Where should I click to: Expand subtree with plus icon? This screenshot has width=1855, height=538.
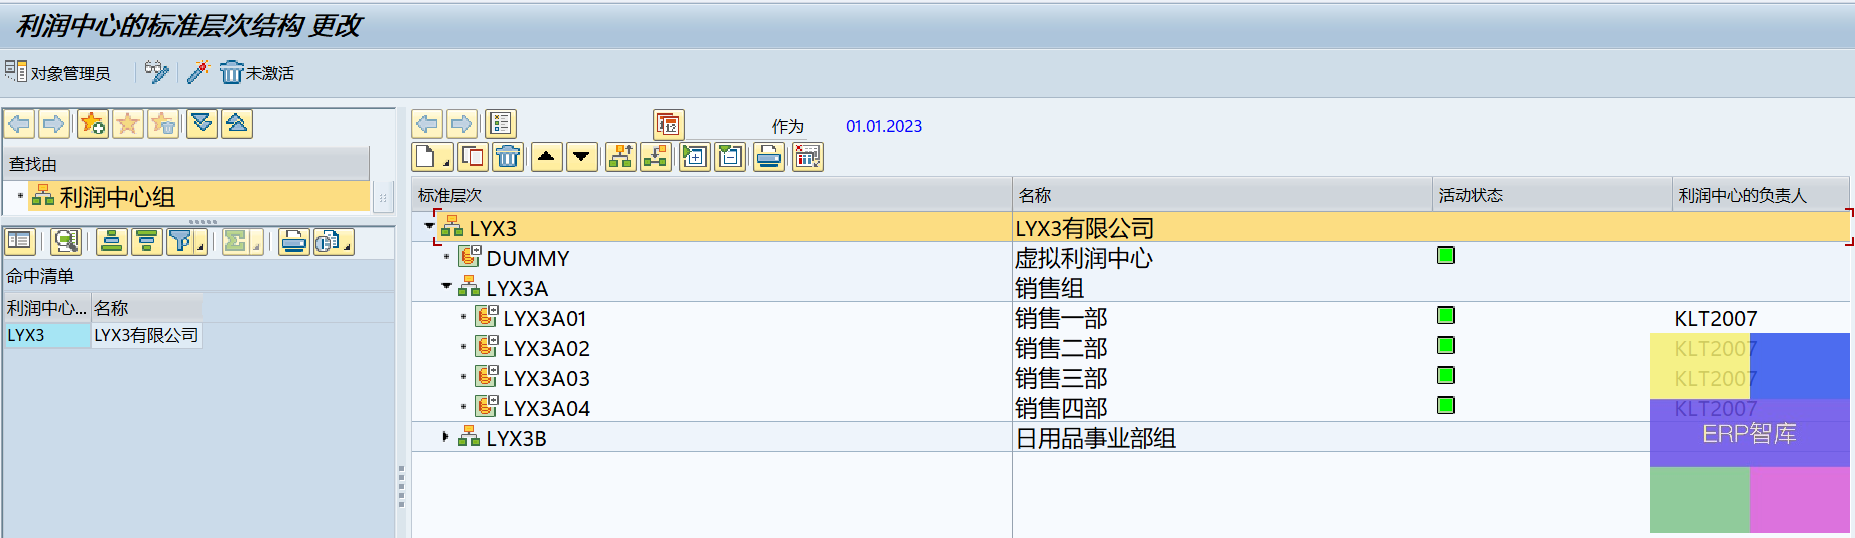coord(695,157)
